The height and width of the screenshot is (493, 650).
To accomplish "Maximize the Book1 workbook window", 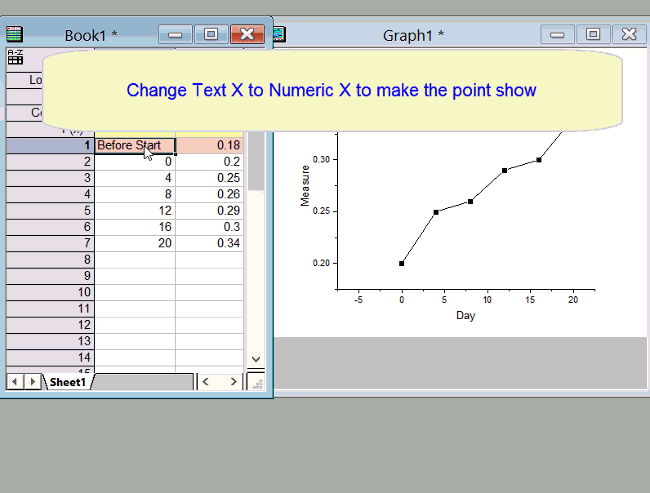I will (210, 34).
